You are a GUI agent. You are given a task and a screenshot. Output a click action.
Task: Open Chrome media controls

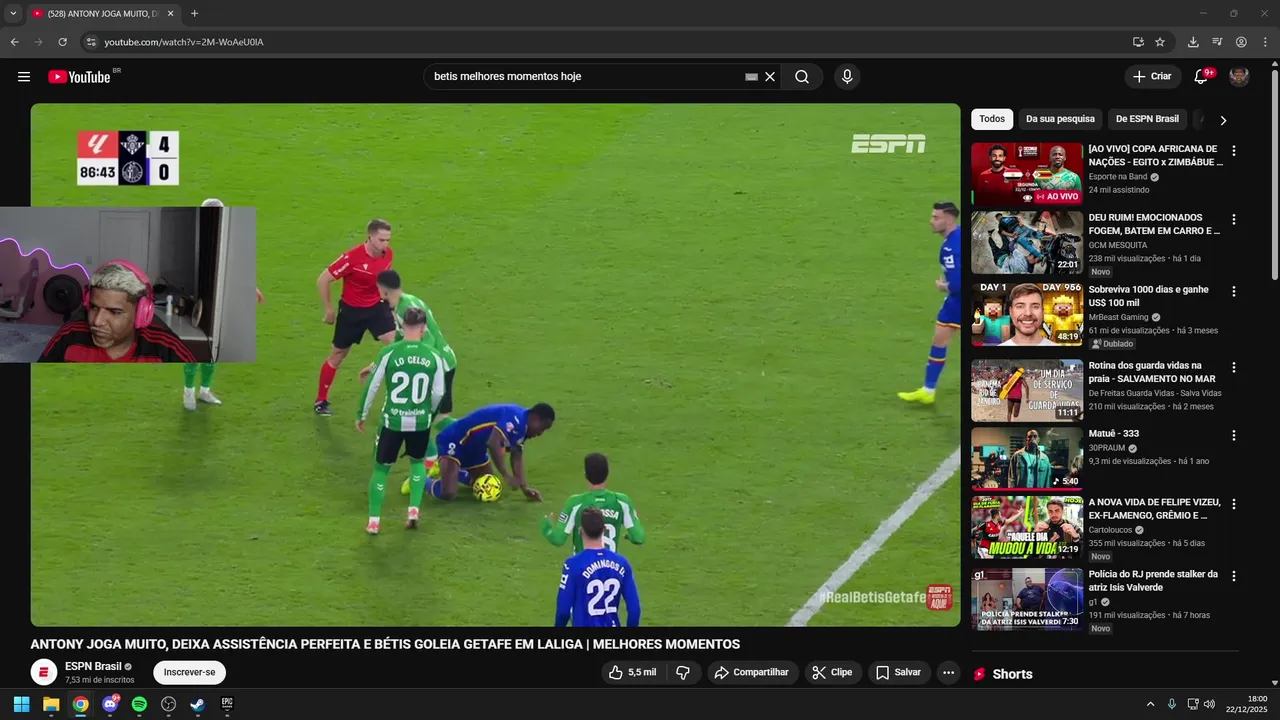pos(1217,42)
